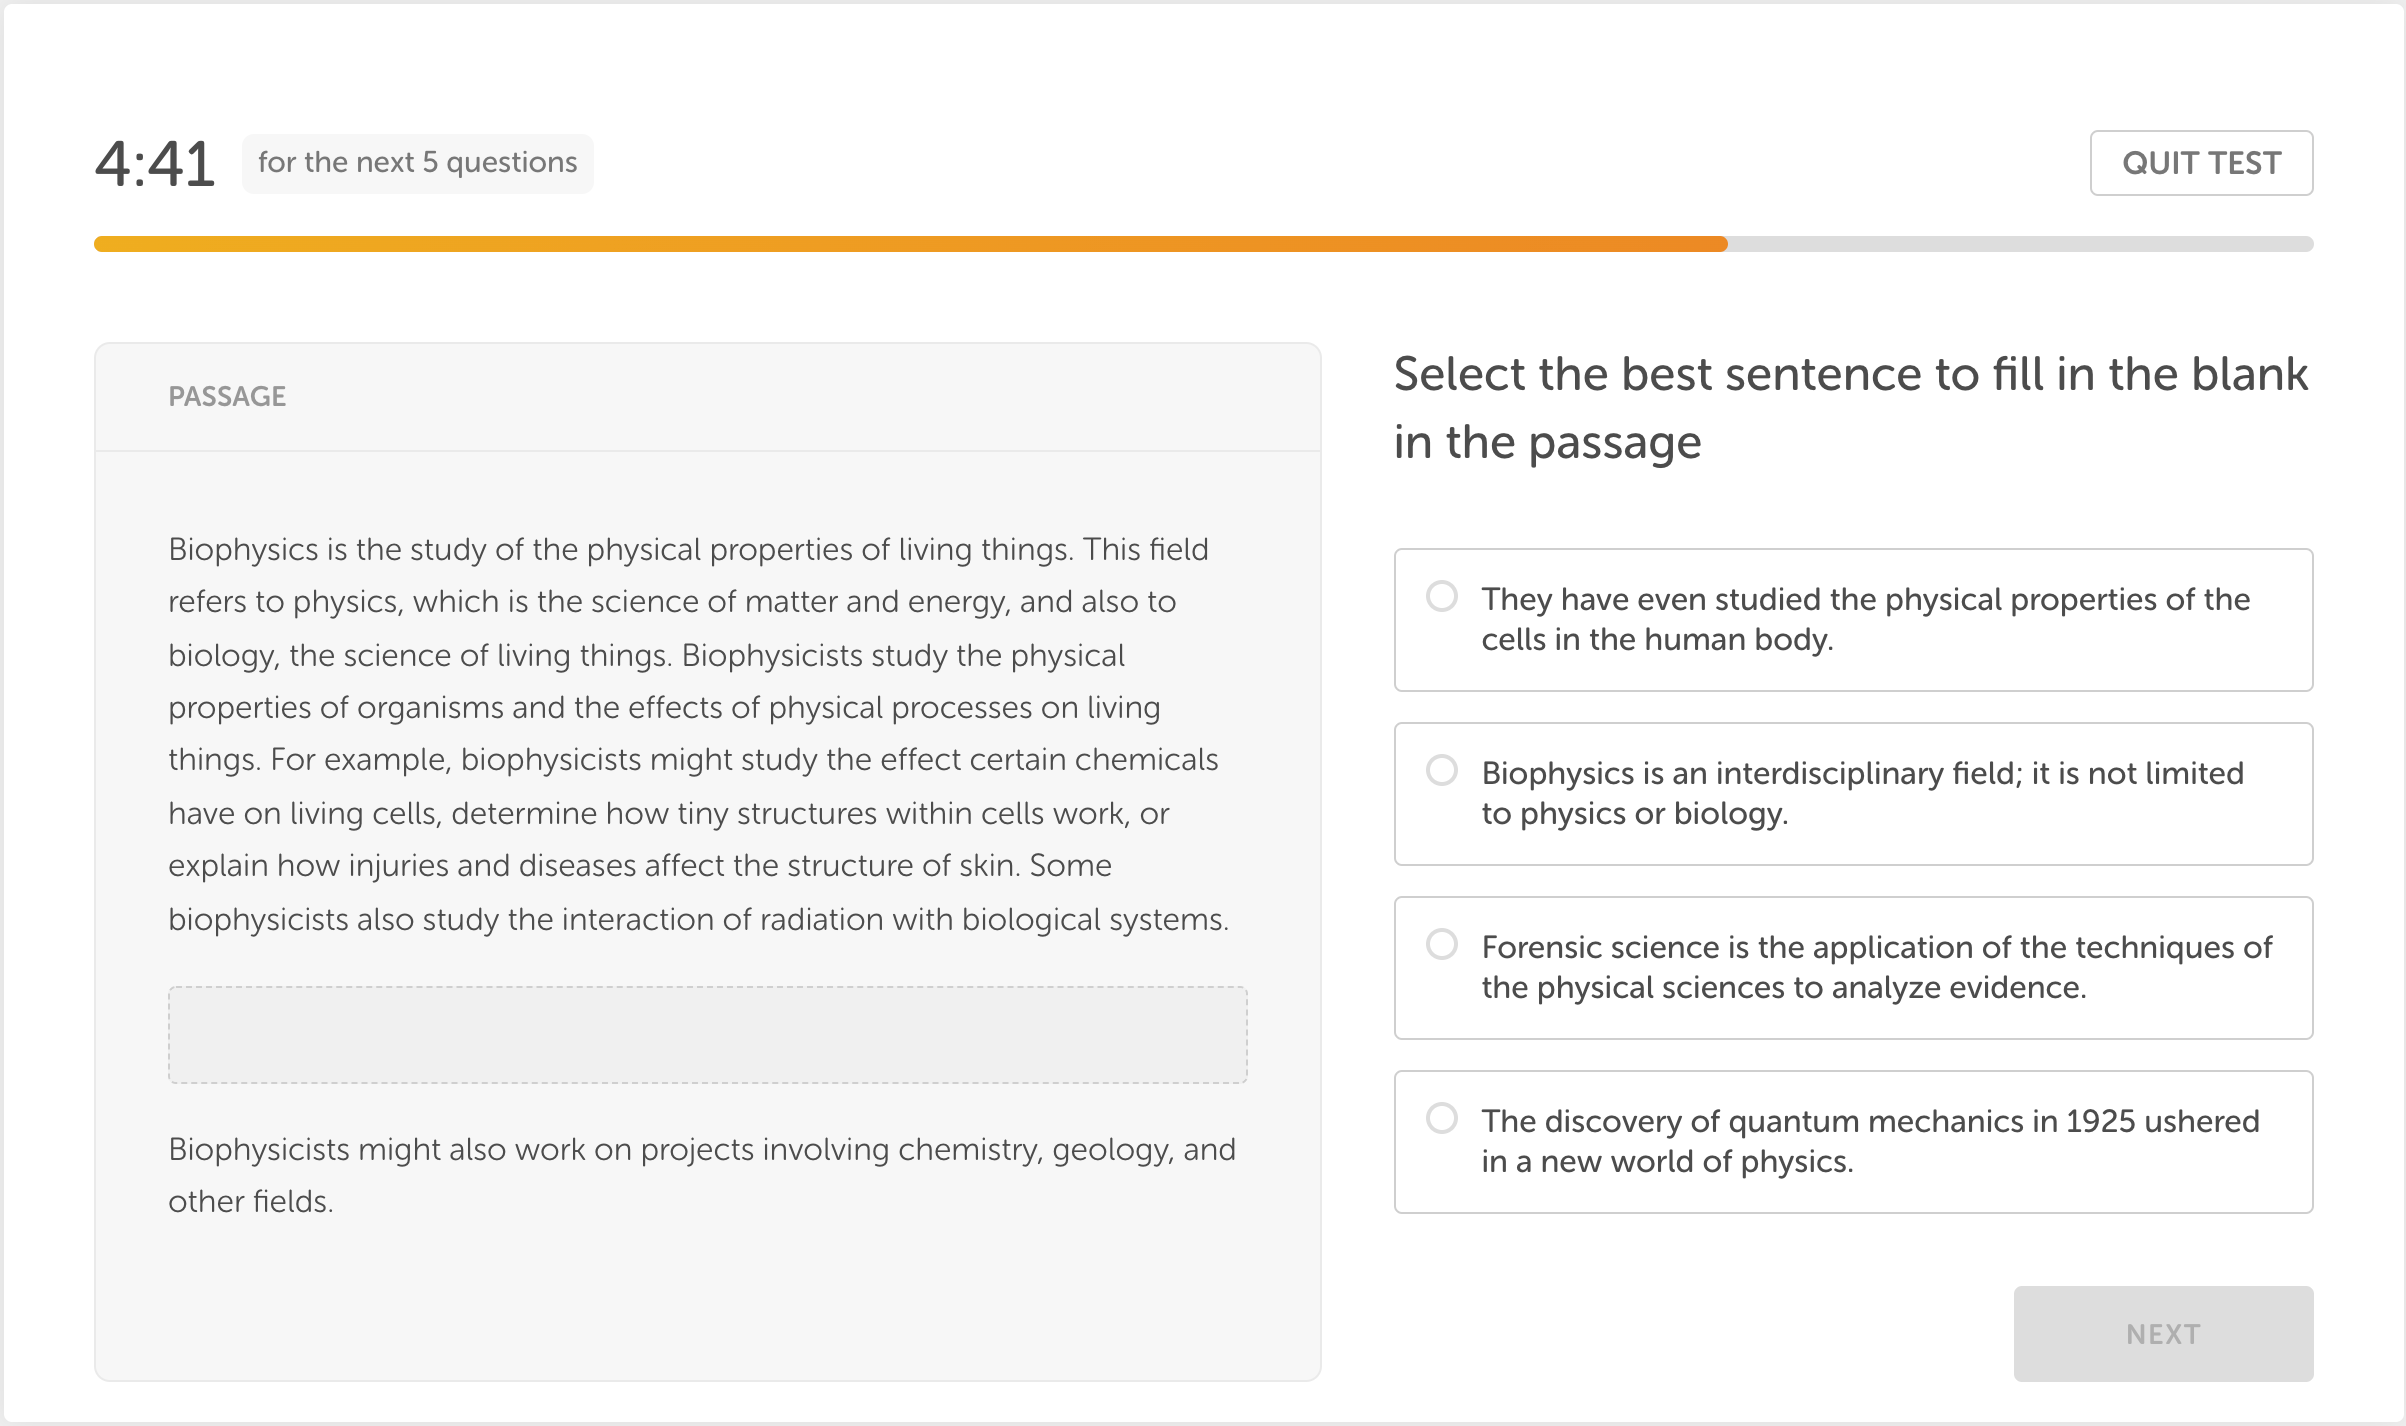Click the orange filled portion of progress bar
The height and width of the screenshot is (1426, 2406).
click(x=910, y=244)
